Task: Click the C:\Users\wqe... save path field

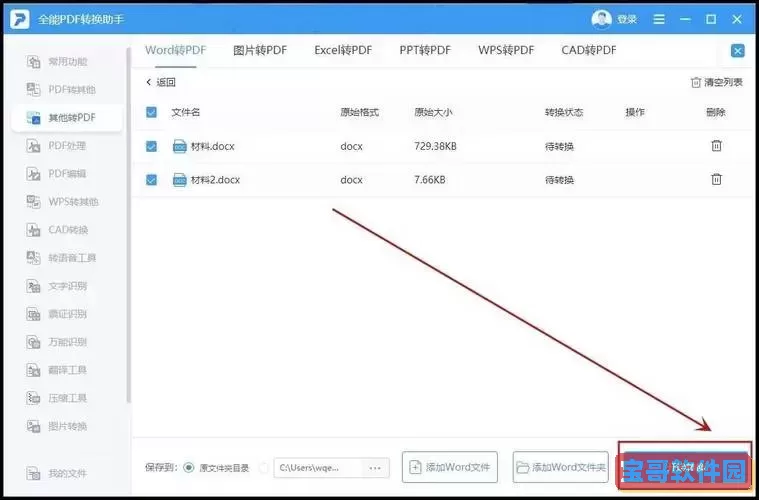Action: coord(318,468)
